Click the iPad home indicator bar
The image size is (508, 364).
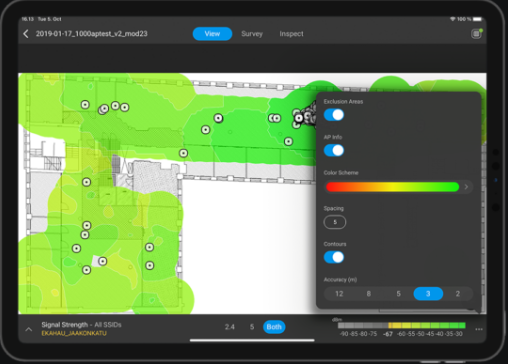(252, 340)
